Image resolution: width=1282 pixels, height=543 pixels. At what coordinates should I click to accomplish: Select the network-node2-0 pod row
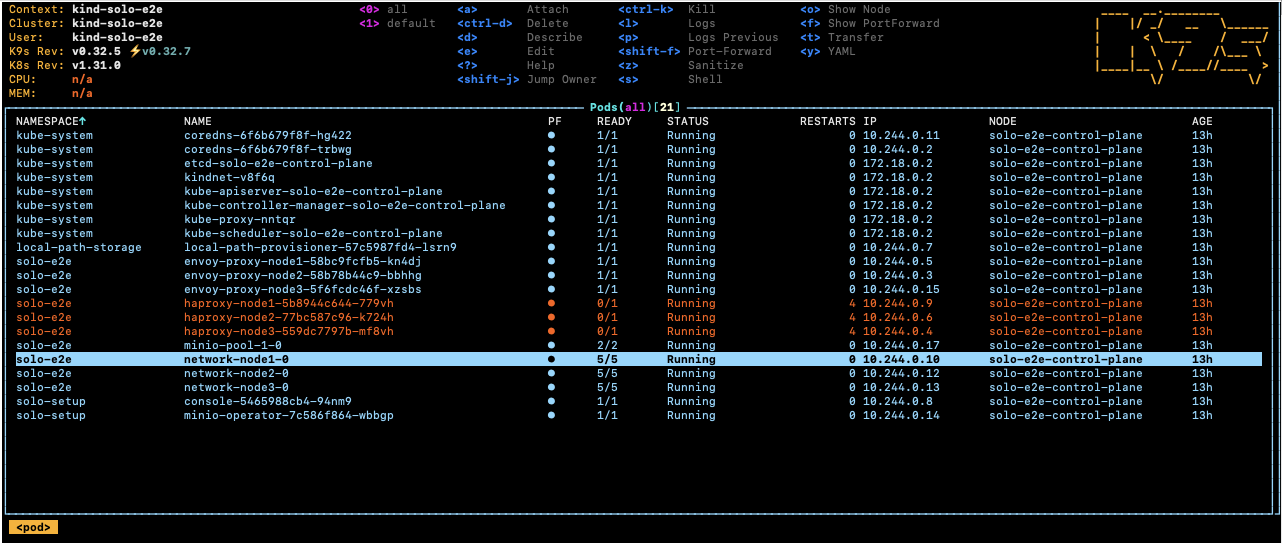coord(236,373)
